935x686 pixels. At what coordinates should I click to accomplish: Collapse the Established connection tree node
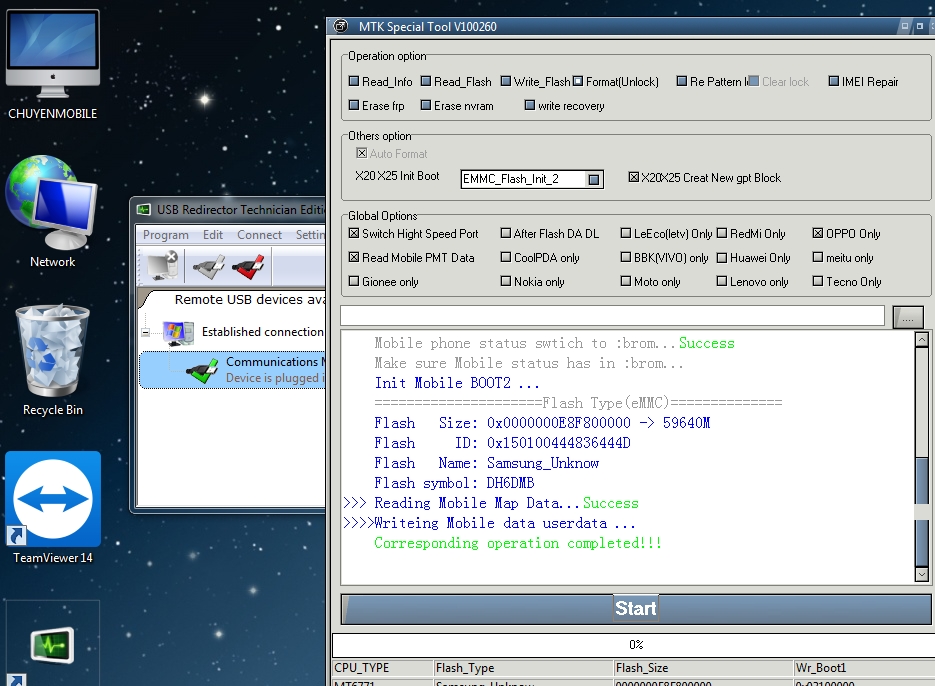pyautogui.click(x=145, y=332)
